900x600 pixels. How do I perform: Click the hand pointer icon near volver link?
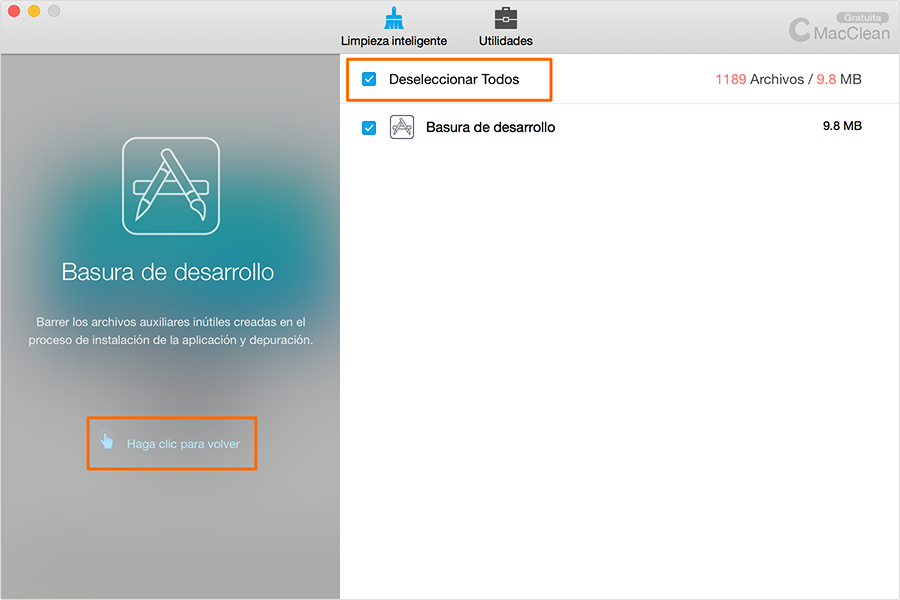tap(108, 440)
